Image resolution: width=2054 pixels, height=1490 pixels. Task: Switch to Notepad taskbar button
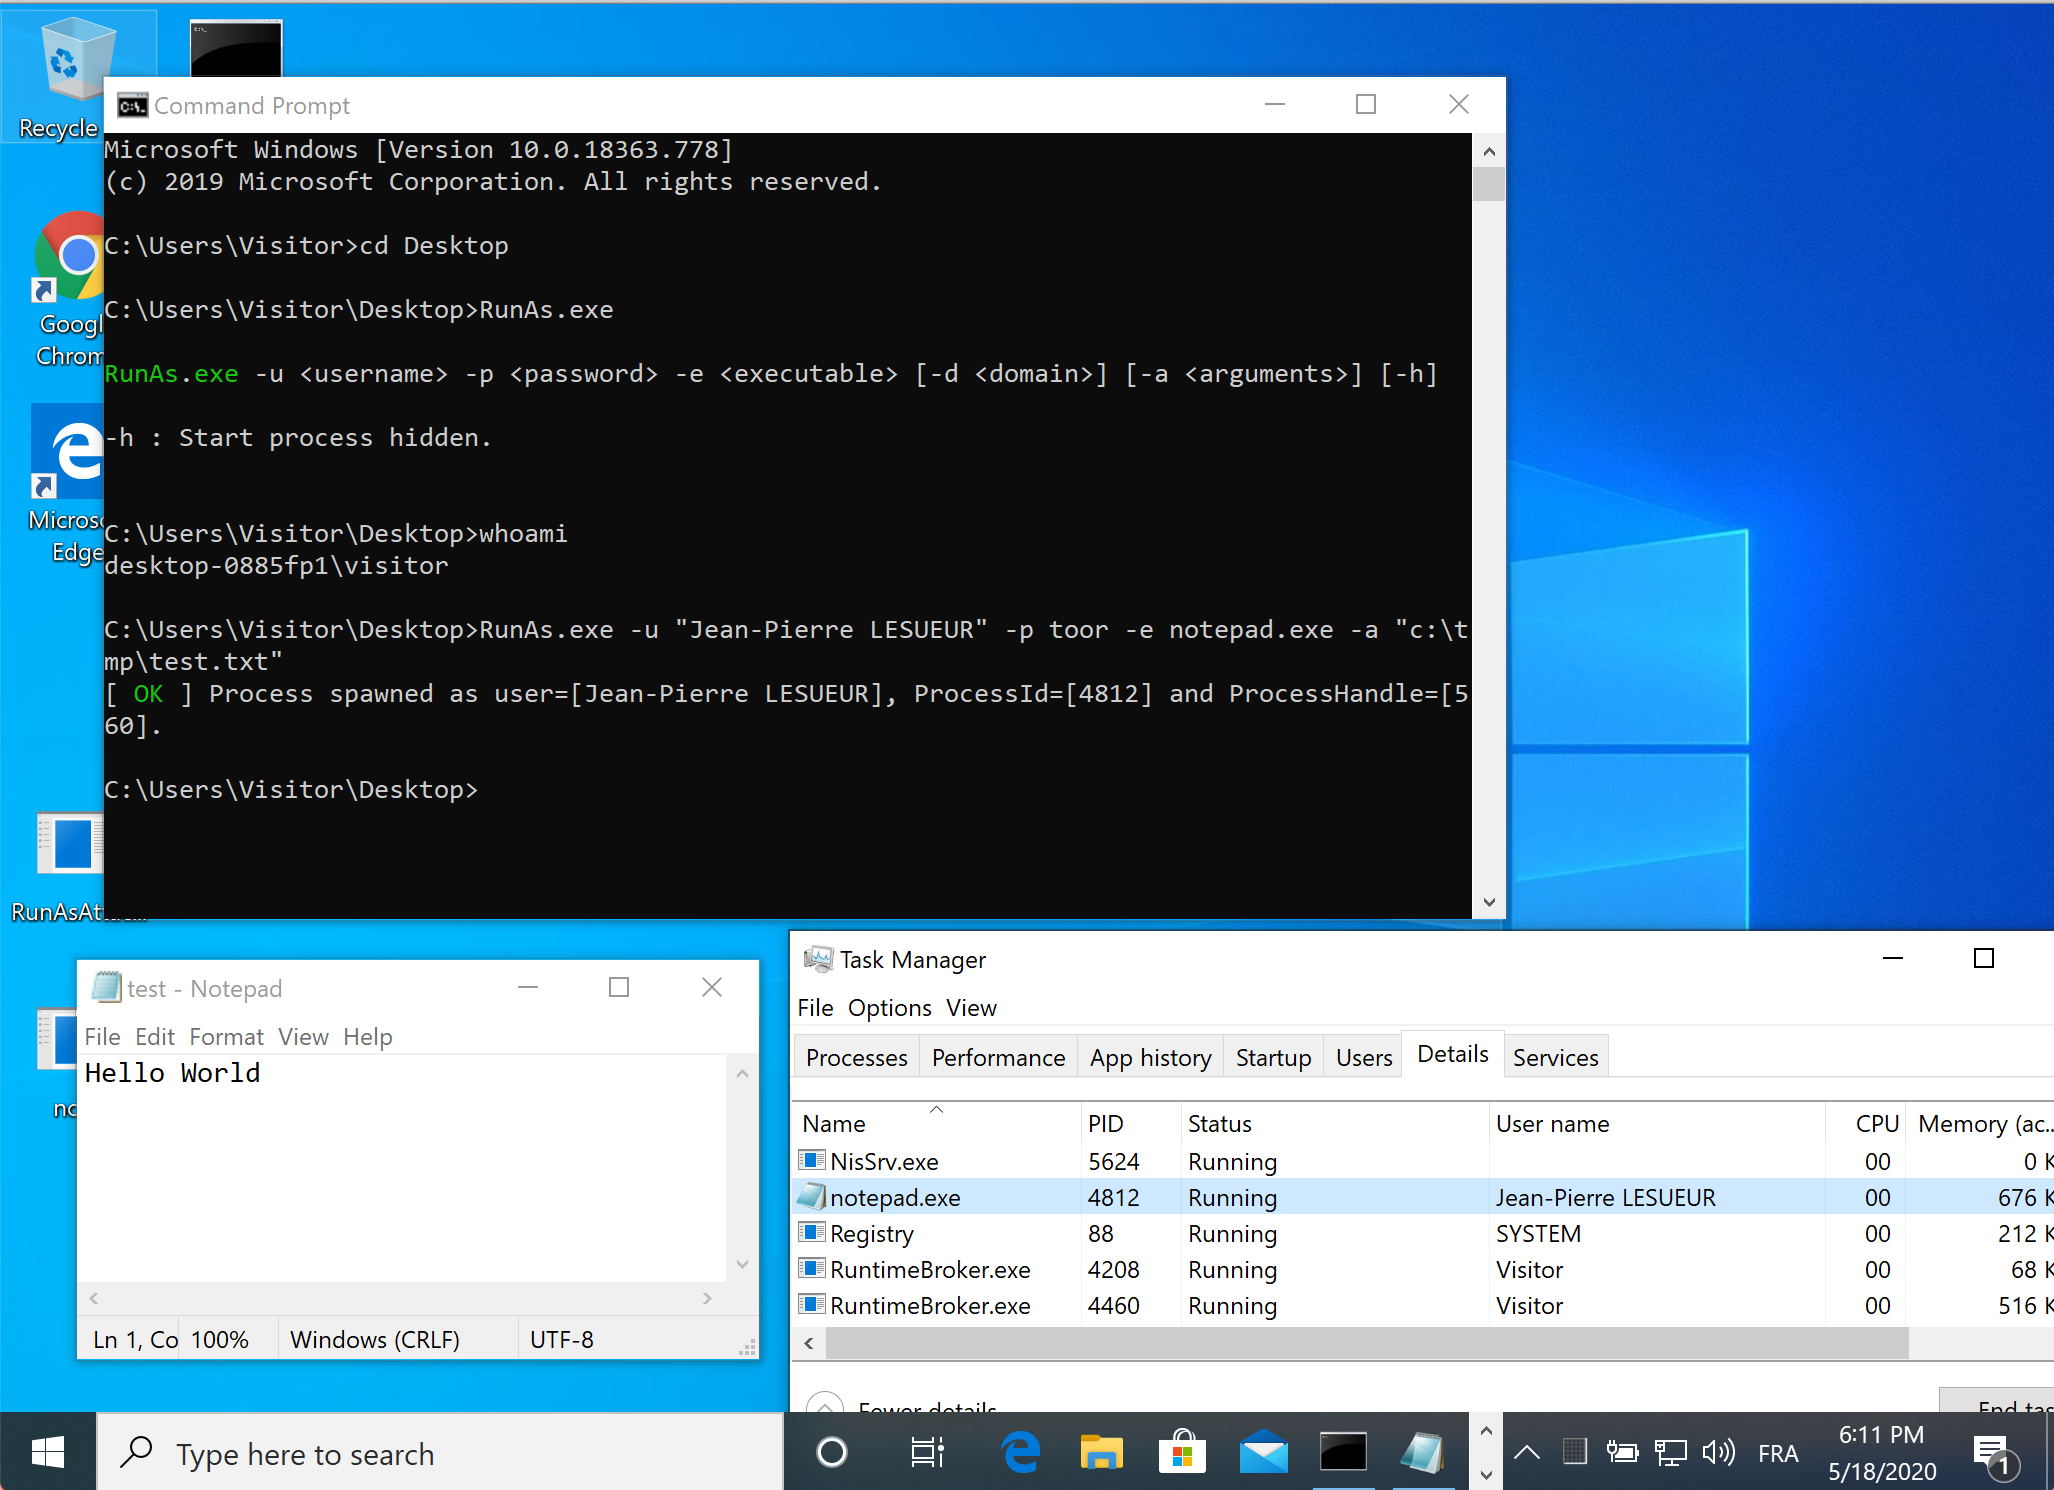tap(1423, 1452)
